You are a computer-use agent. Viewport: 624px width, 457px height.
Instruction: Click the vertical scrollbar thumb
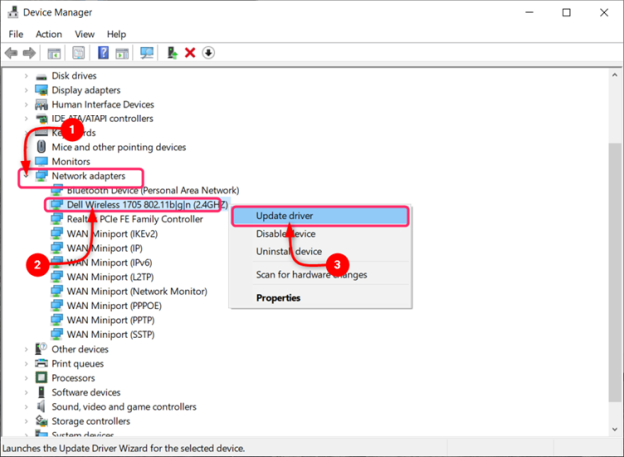click(614, 273)
